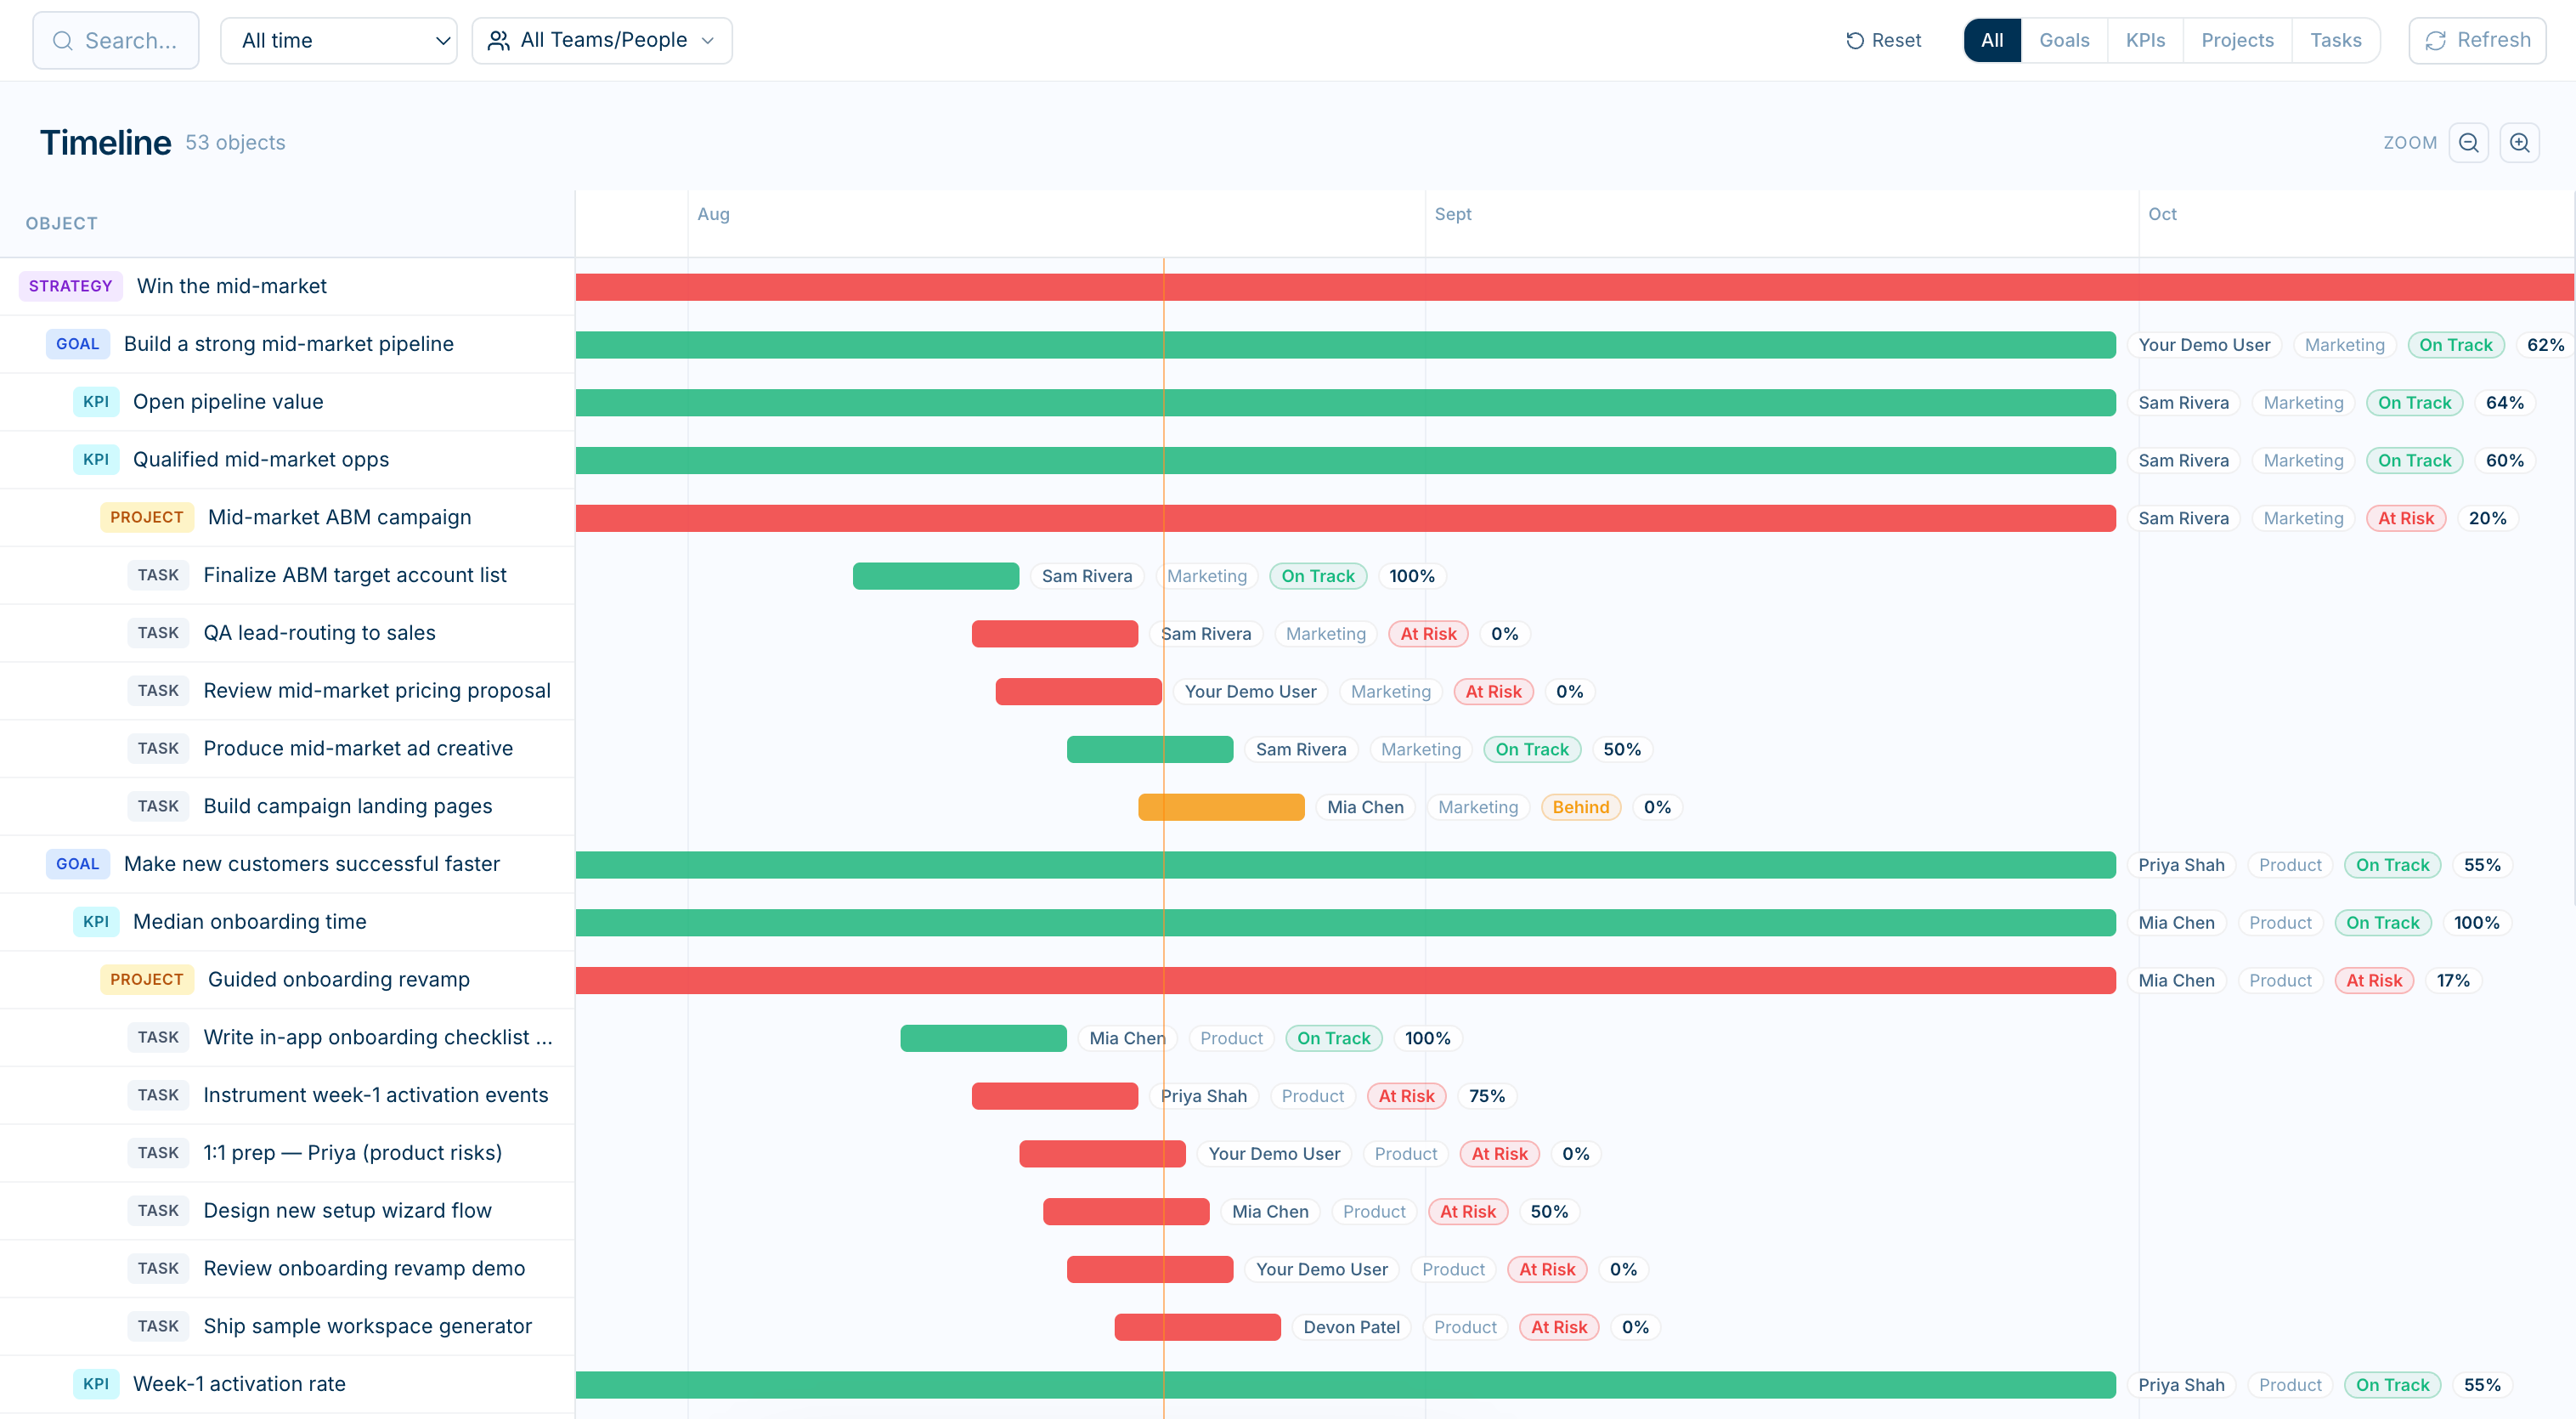Click the zoom out magnifier icon
Image resolution: width=2576 pixels, height=1419 pixels.
point(2468,142)
